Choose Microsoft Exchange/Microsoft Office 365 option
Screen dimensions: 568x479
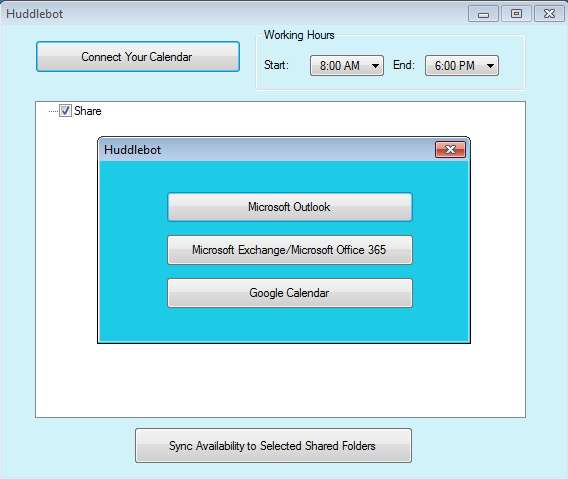(x=289, y=250)
